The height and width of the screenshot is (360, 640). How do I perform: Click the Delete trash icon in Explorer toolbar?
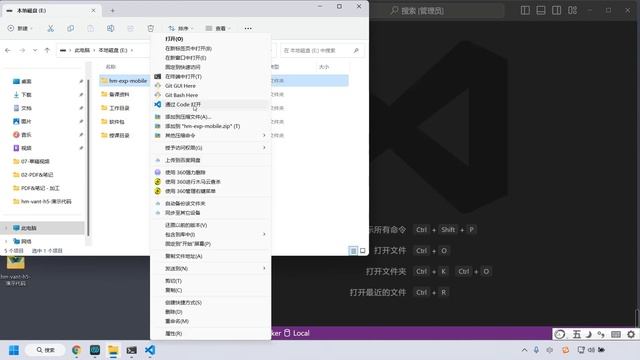(x=151, y=28)
